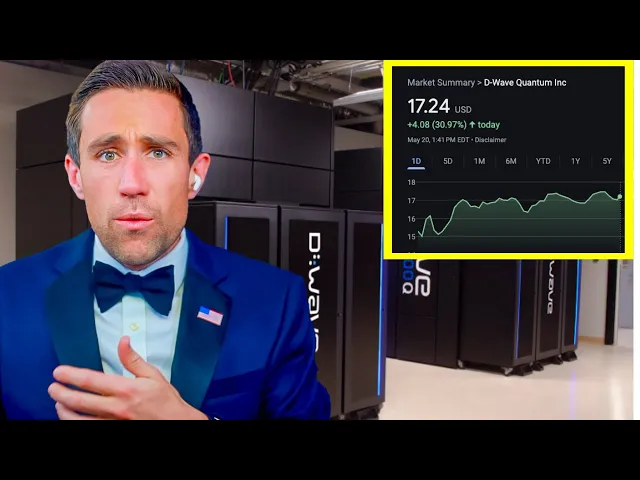Click the 17 axis label on chart
The image size is (640, 480).
point(411,200)
